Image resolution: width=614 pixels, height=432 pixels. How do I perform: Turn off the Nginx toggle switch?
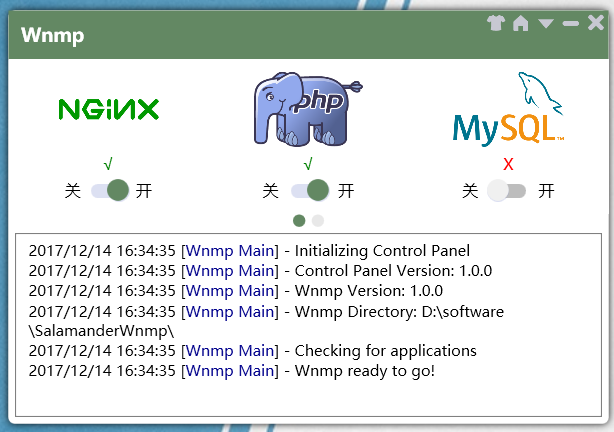[110, 190]
